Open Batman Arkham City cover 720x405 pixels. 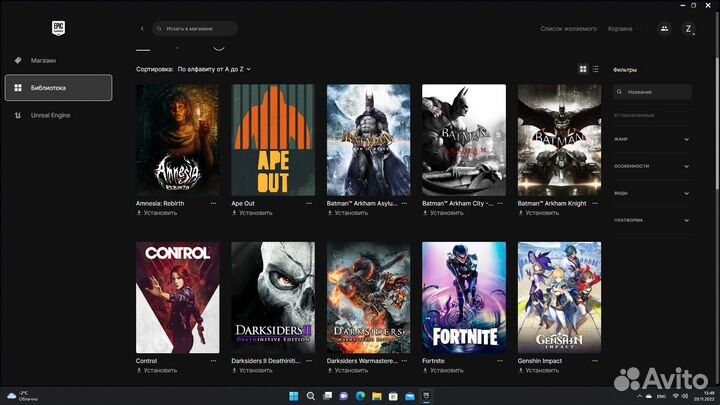(464, 140)
